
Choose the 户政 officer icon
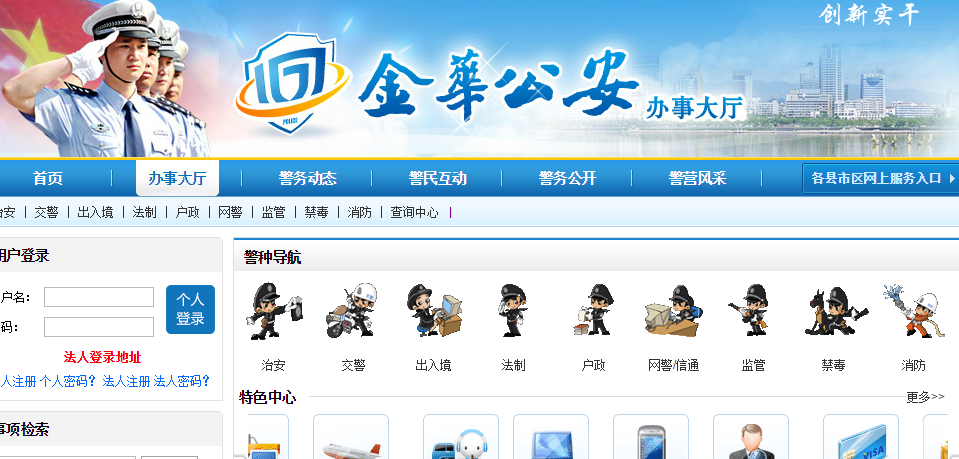(x=593, y=310)
